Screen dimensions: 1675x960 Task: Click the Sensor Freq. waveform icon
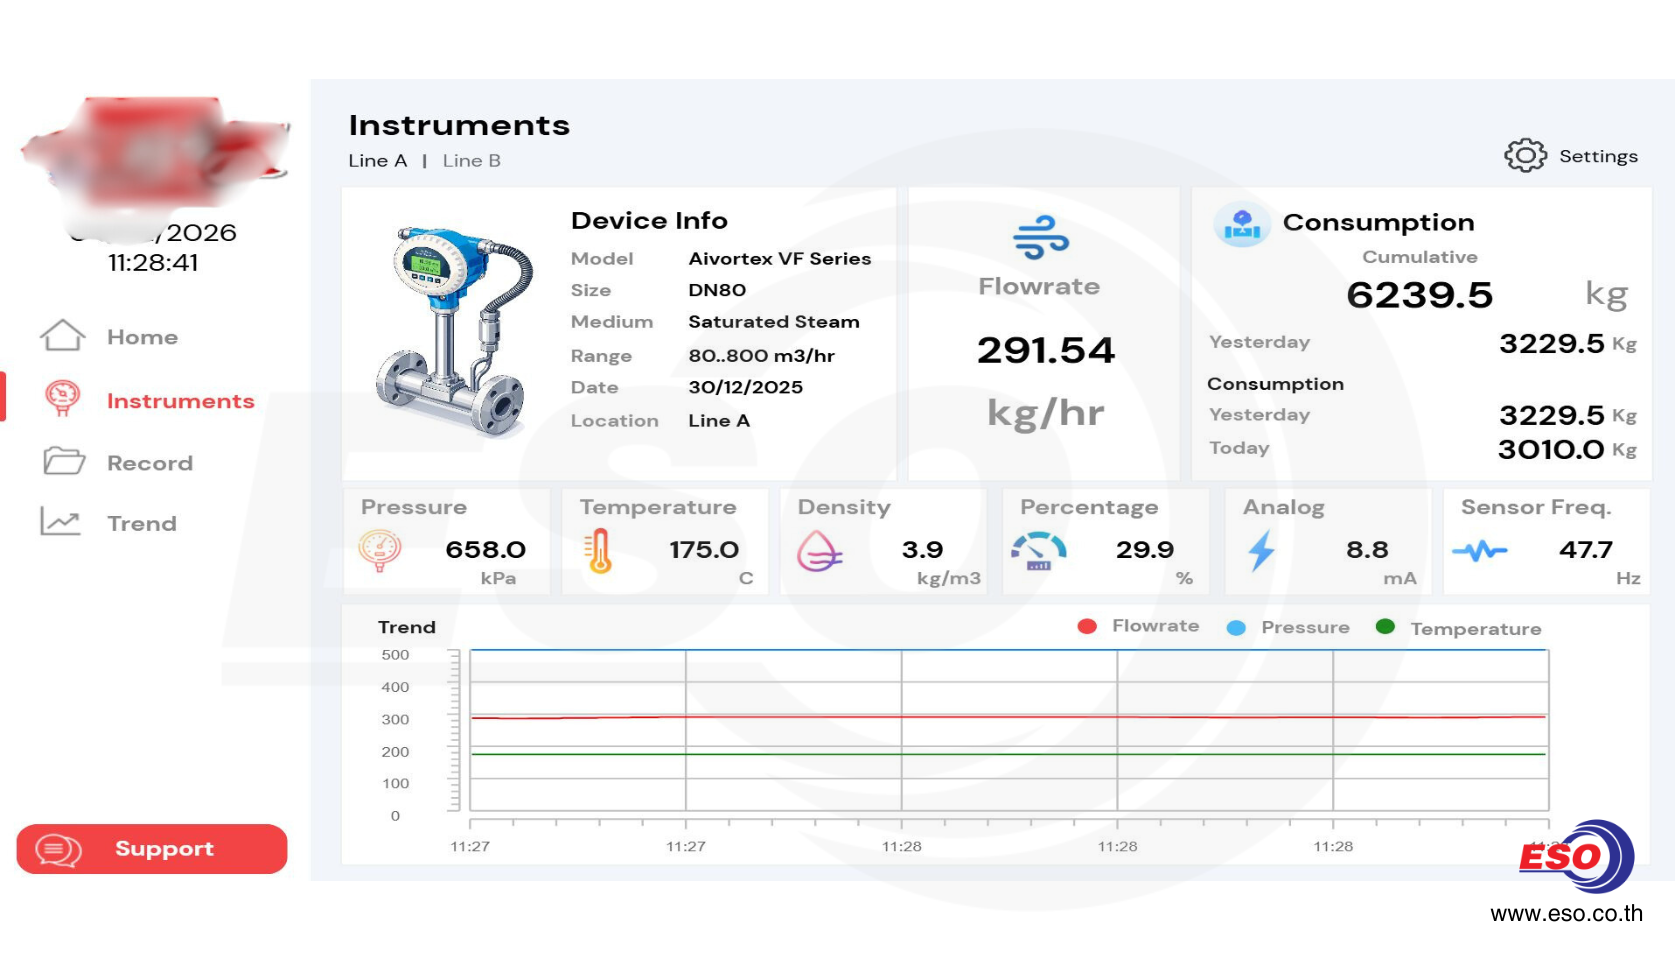point(1479,551)
